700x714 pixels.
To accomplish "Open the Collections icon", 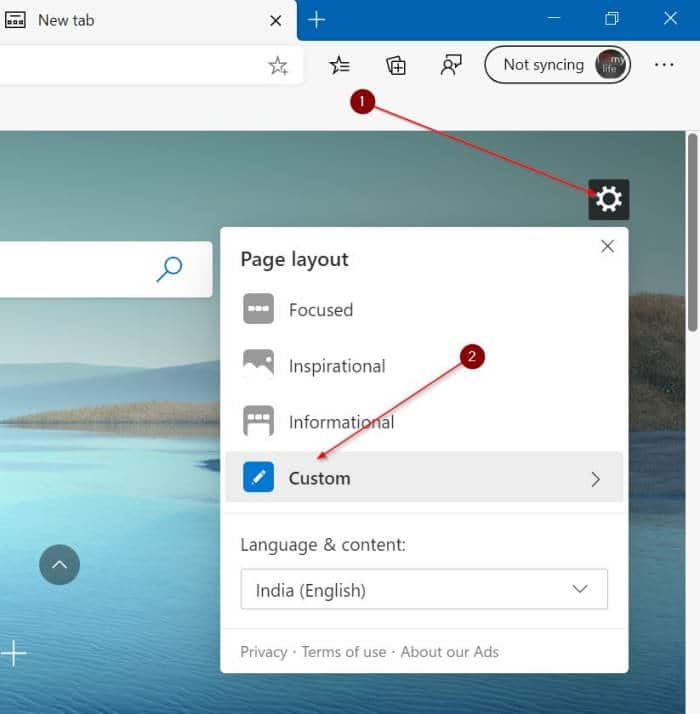I will click(x=396, y=66).
